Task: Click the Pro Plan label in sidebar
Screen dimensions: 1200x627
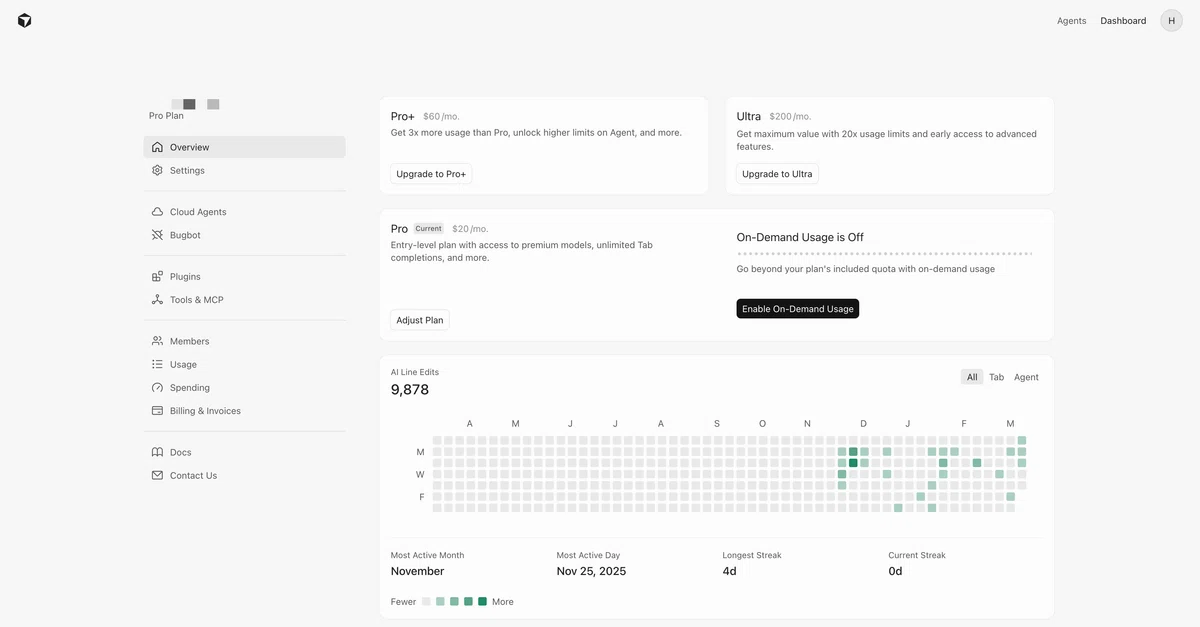Action: pos(166,116)
